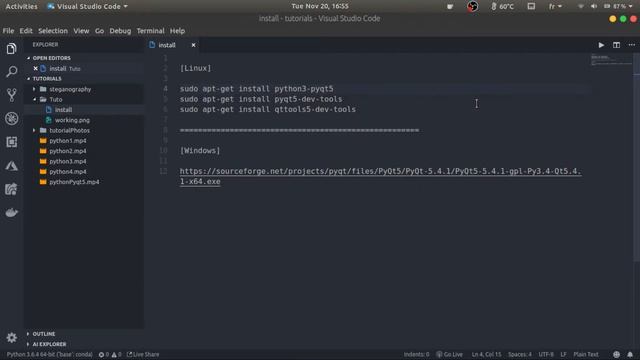Click Indents: 0 in status bar

(x=416, y=354)
